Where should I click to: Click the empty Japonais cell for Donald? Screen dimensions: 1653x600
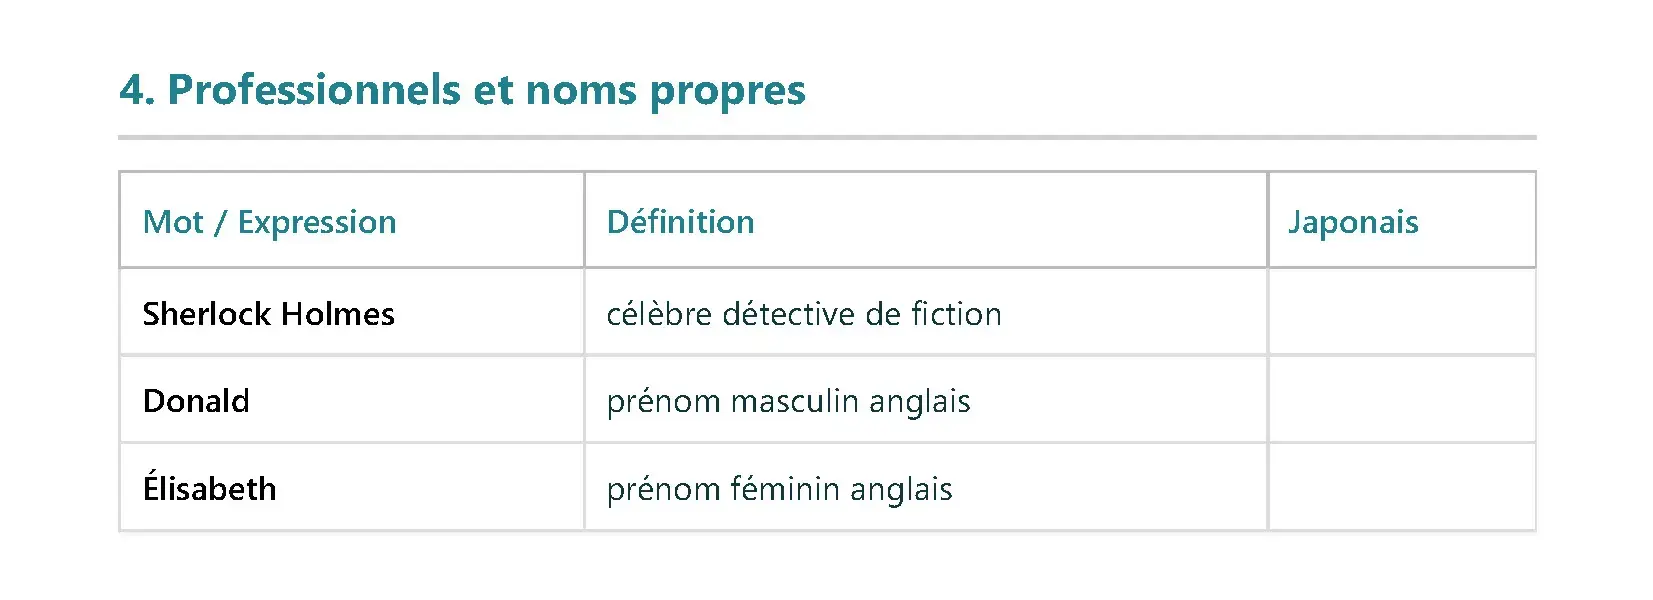pos(1401,400)
